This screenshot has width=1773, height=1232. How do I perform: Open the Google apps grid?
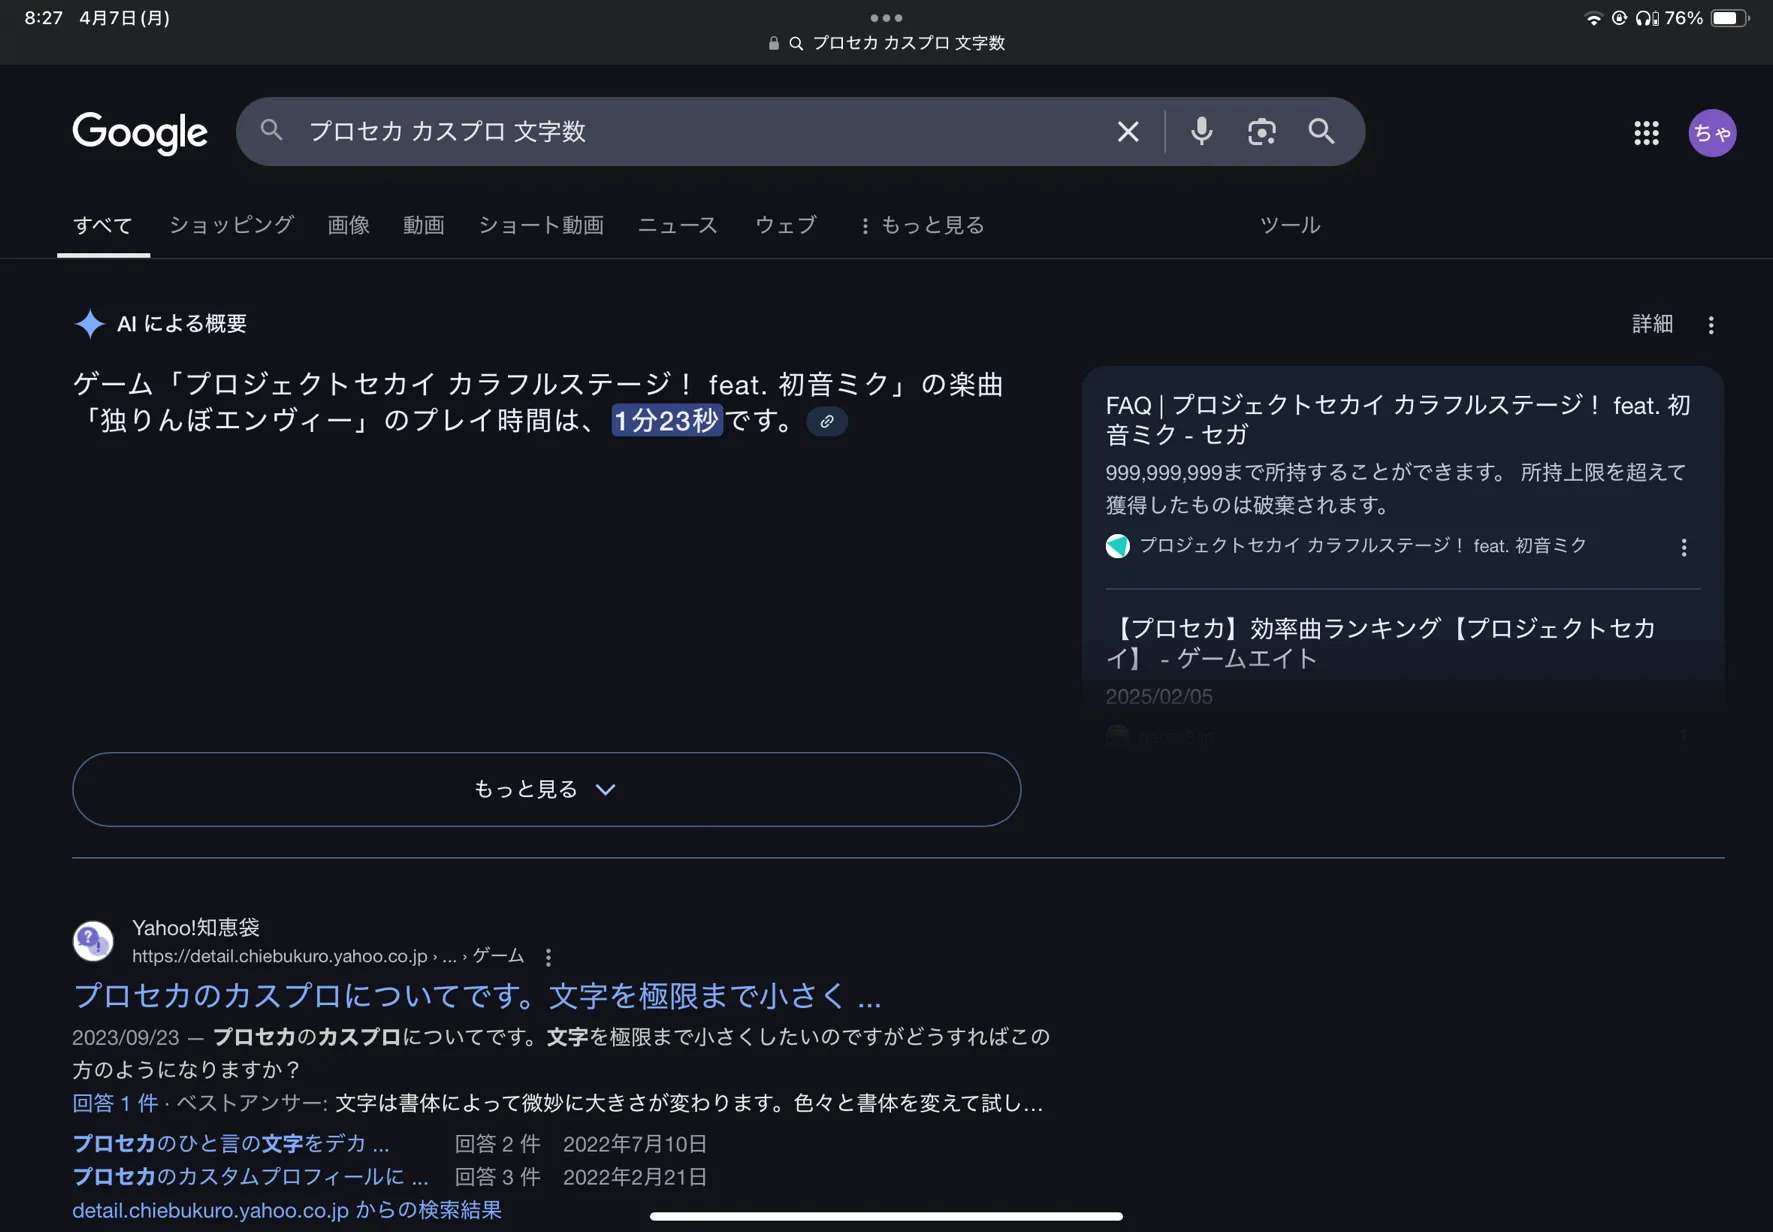pyautogui.click(x=1646, y=133)
